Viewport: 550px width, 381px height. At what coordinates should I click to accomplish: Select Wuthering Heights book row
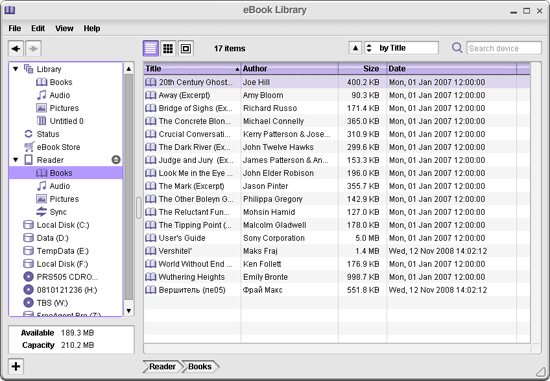tap(337, 277)
